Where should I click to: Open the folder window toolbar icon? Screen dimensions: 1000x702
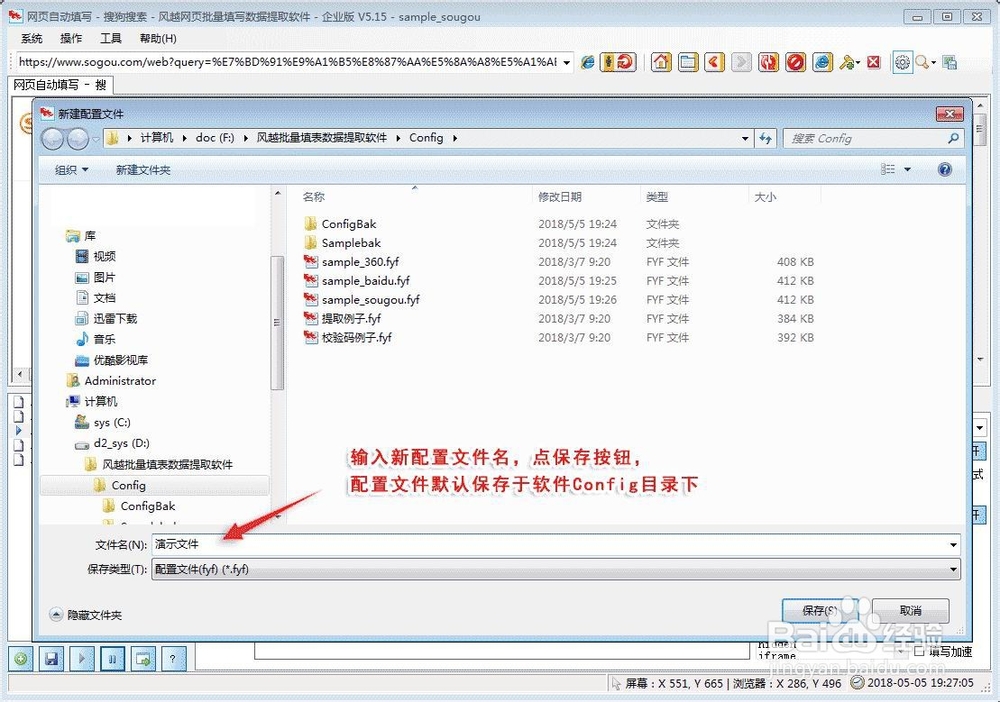pos(688,62)
